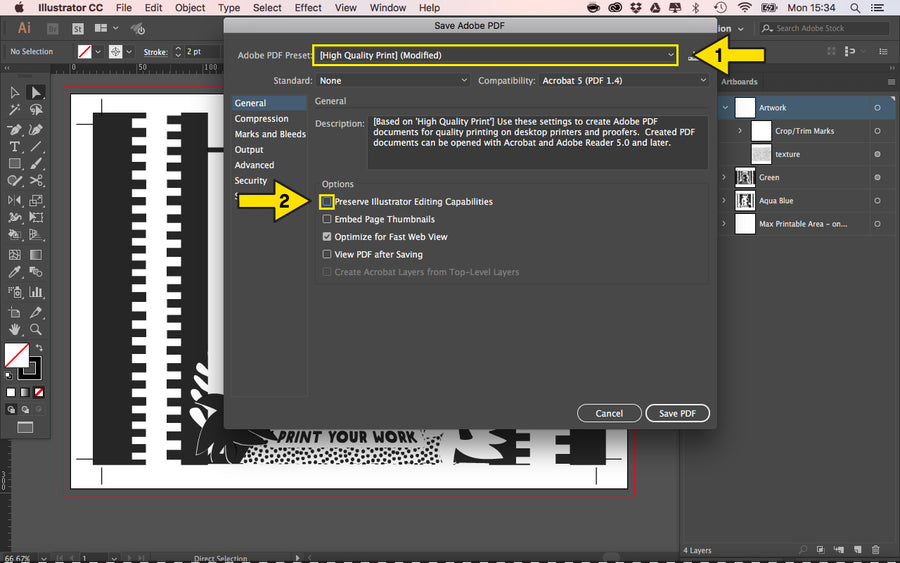
Task: Select the Perspective Grid tool
Action: click(36, 235)
